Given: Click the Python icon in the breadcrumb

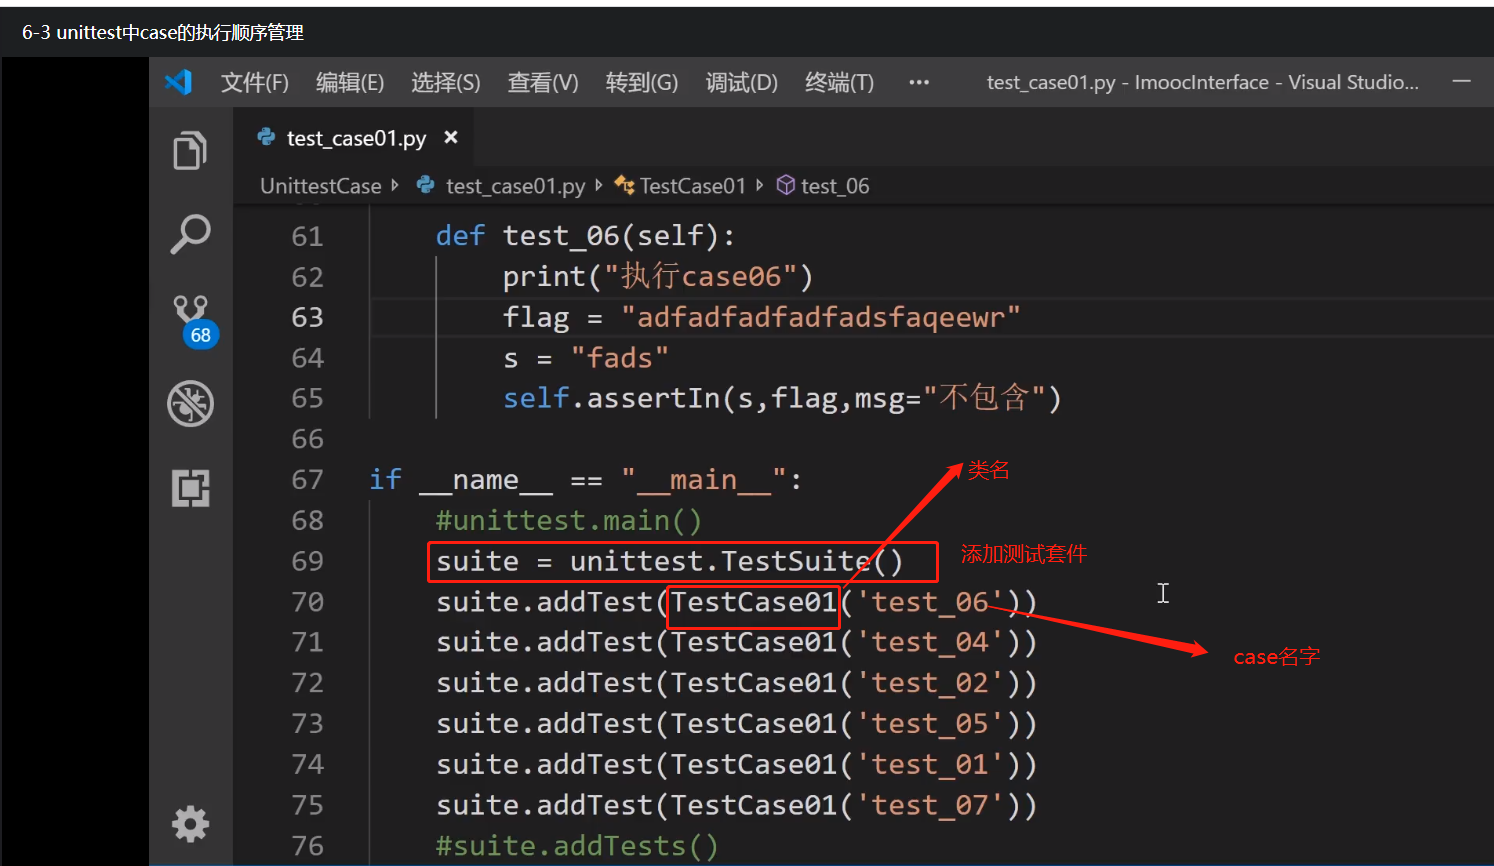Looking at the screenshot, I should [x=426, y=185].
